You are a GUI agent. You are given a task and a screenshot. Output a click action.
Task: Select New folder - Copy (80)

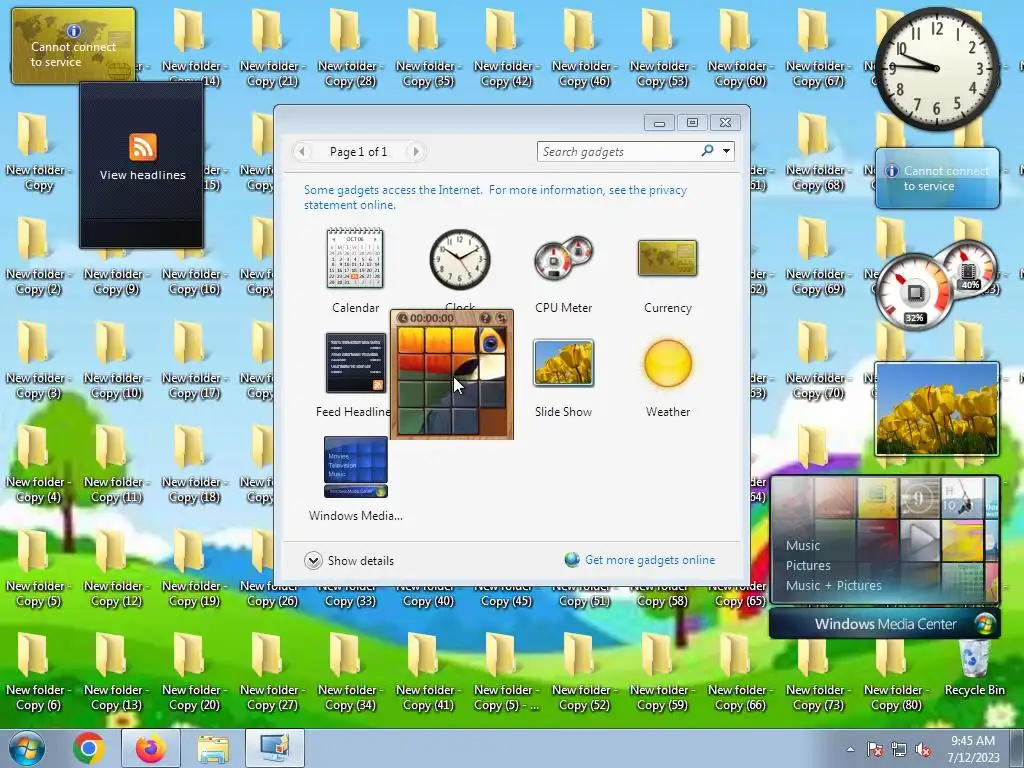point(895,671)
